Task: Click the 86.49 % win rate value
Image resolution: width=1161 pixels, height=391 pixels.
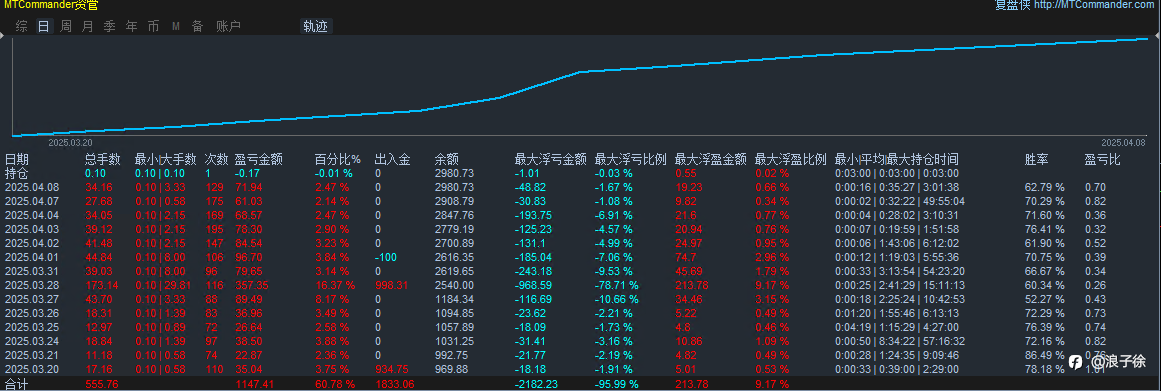Action: pos(1045,355)
